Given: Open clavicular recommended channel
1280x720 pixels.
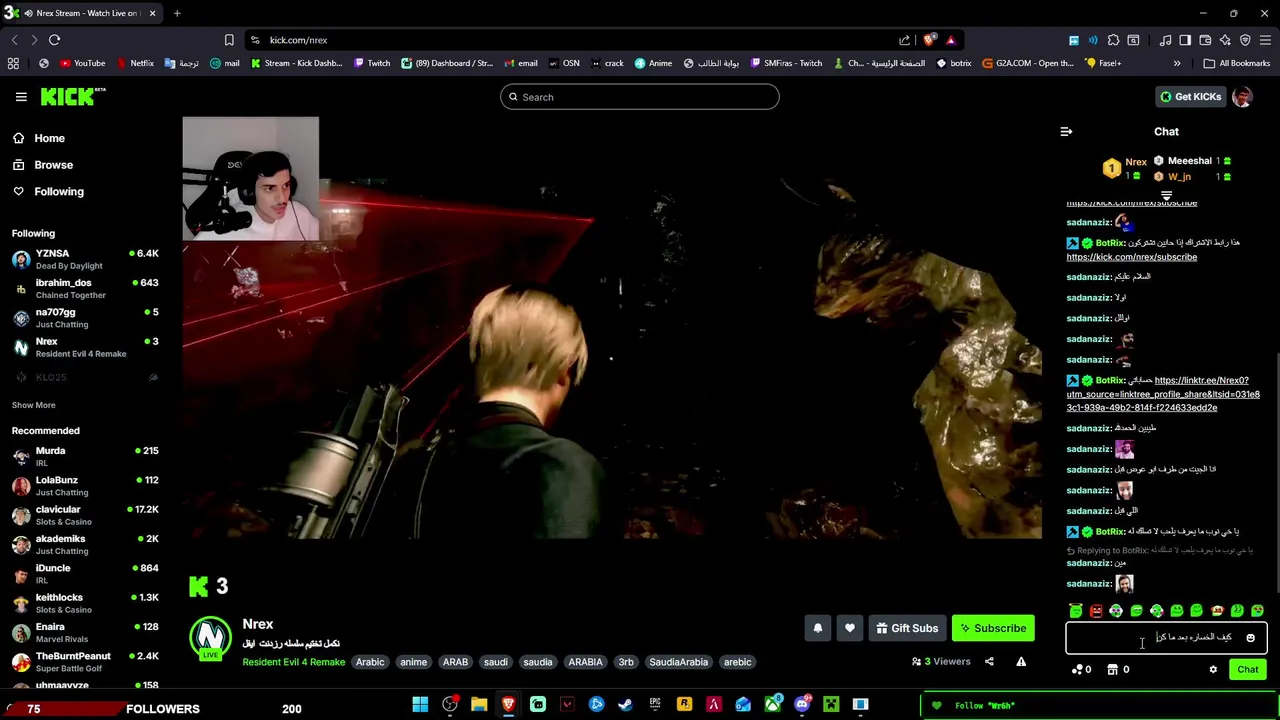Looking at the screenshot, I should click(x=85, y=515).
